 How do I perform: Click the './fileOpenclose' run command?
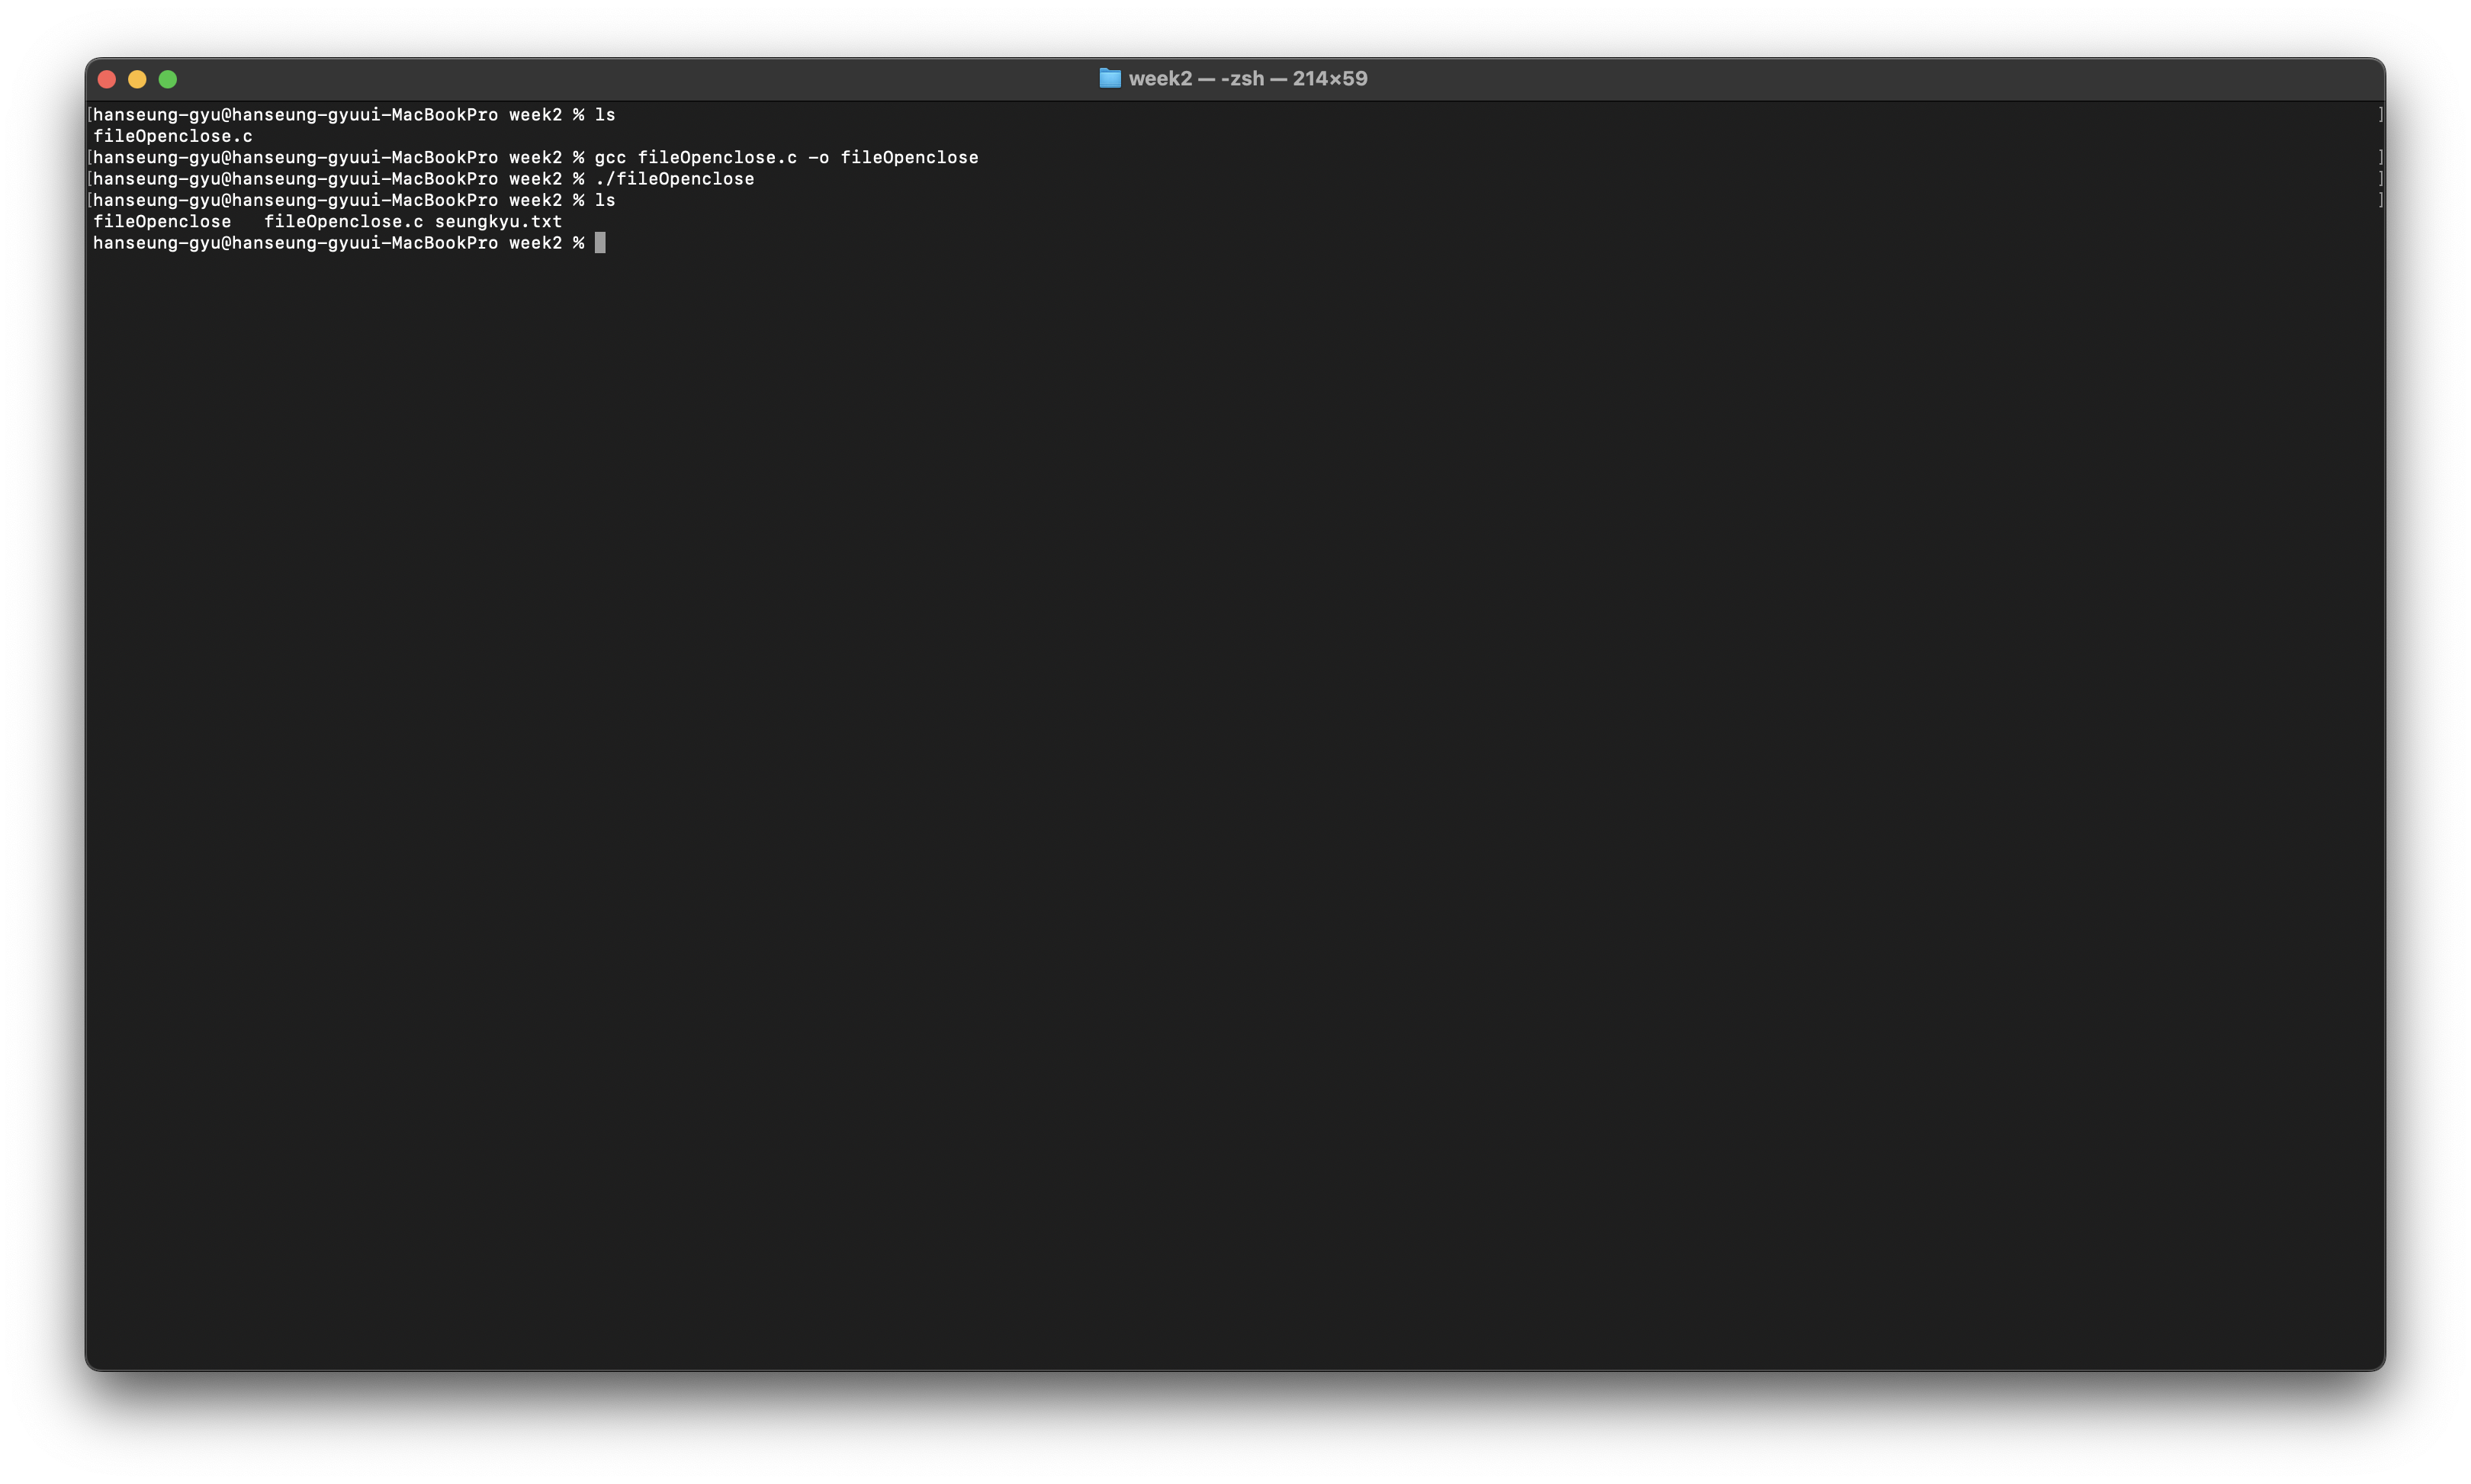click(x=674, y=179)
